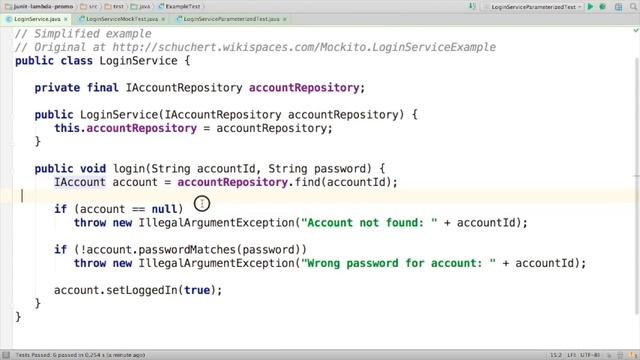This screenshot has height=360, width=640.
Task: Switch to LoginServiceMockTest.java tab
Action: pyautogui.click(x=122, y=19)
